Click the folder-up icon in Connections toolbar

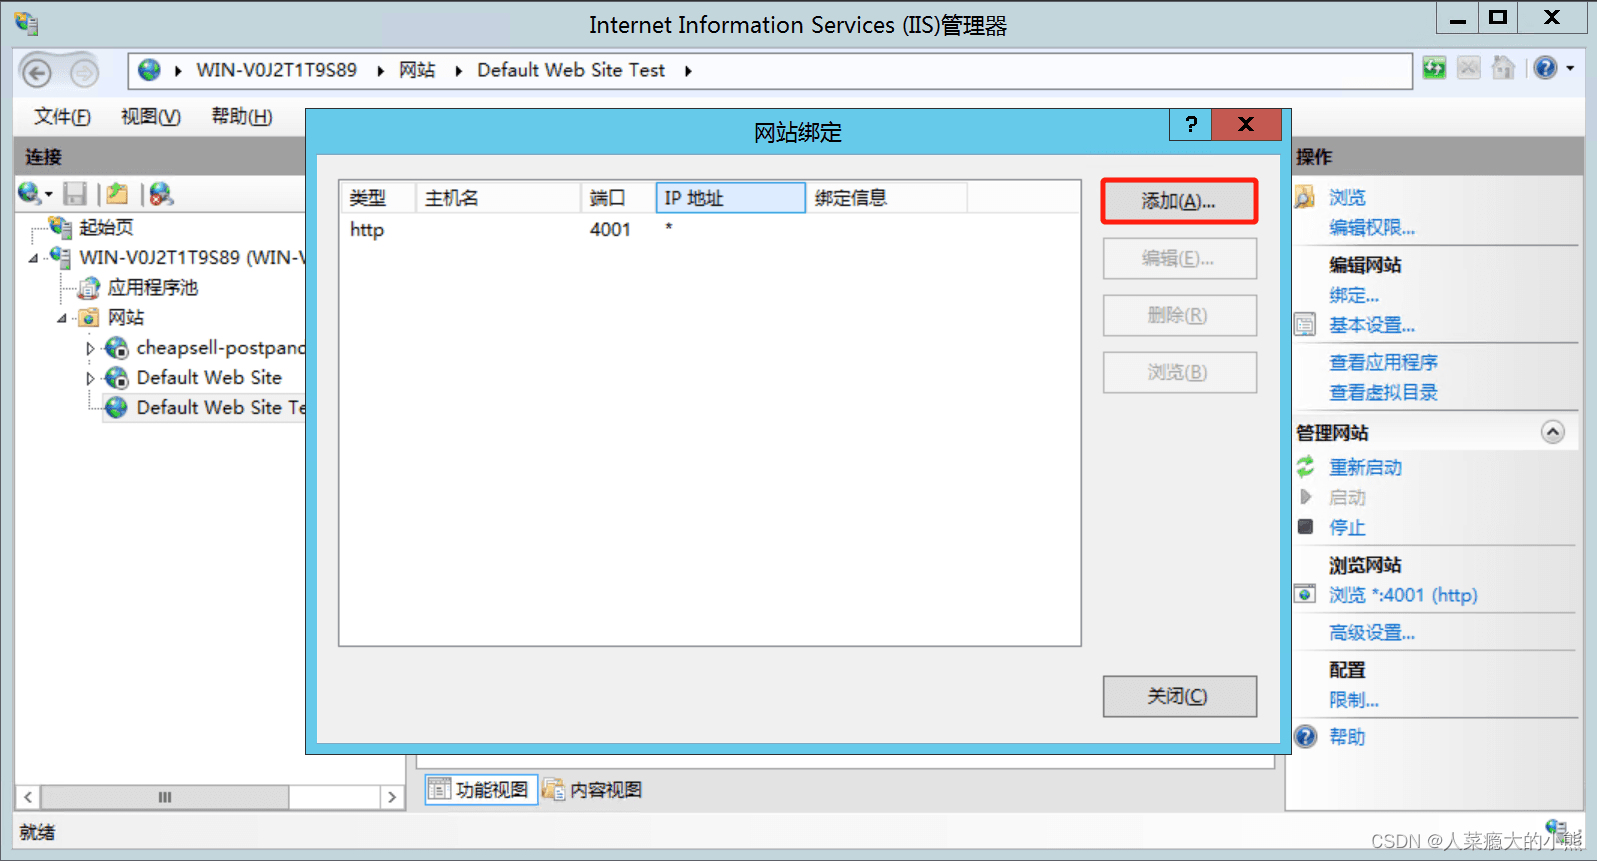118,194
